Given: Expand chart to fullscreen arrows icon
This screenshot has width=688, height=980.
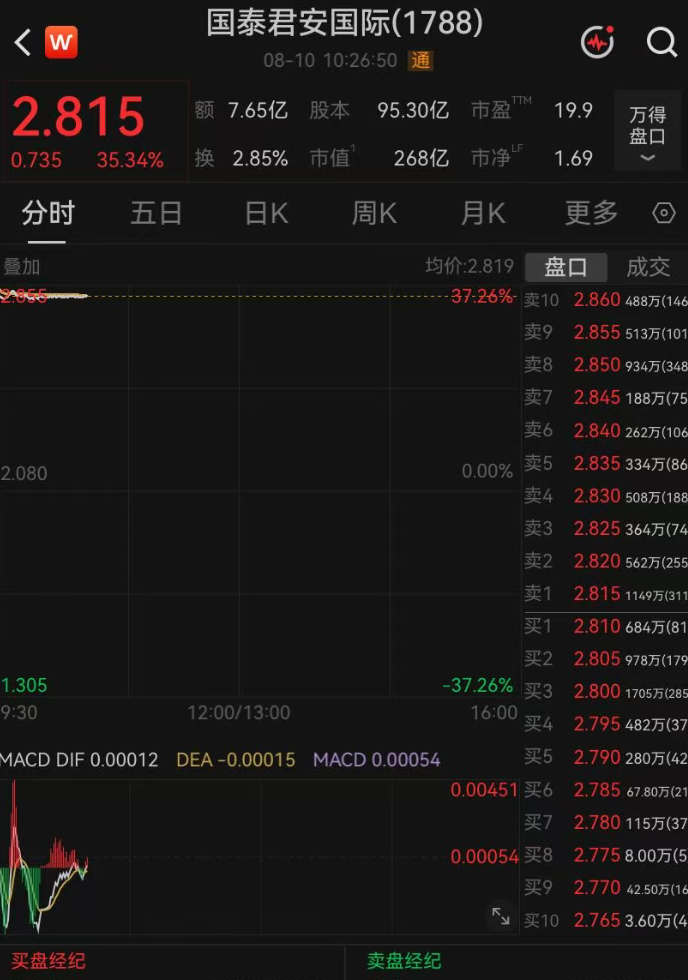Looking at the screenshot, I should pos(501,916).
